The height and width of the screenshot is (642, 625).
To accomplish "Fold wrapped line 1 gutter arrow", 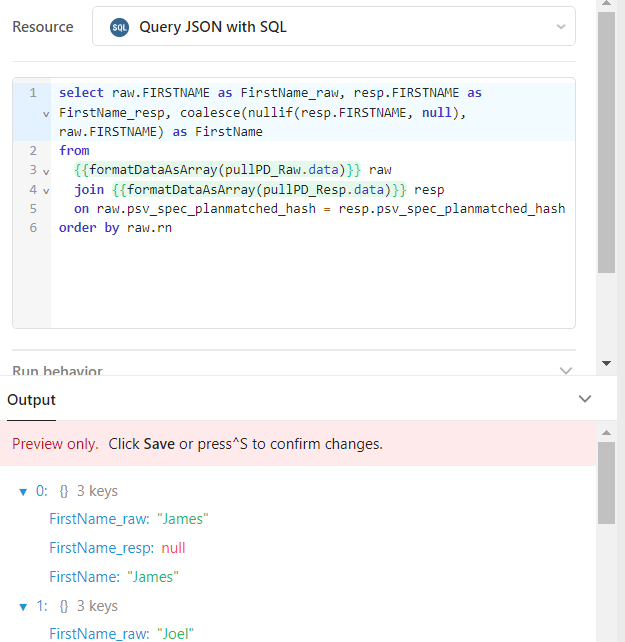I will (x=46, y=113).
